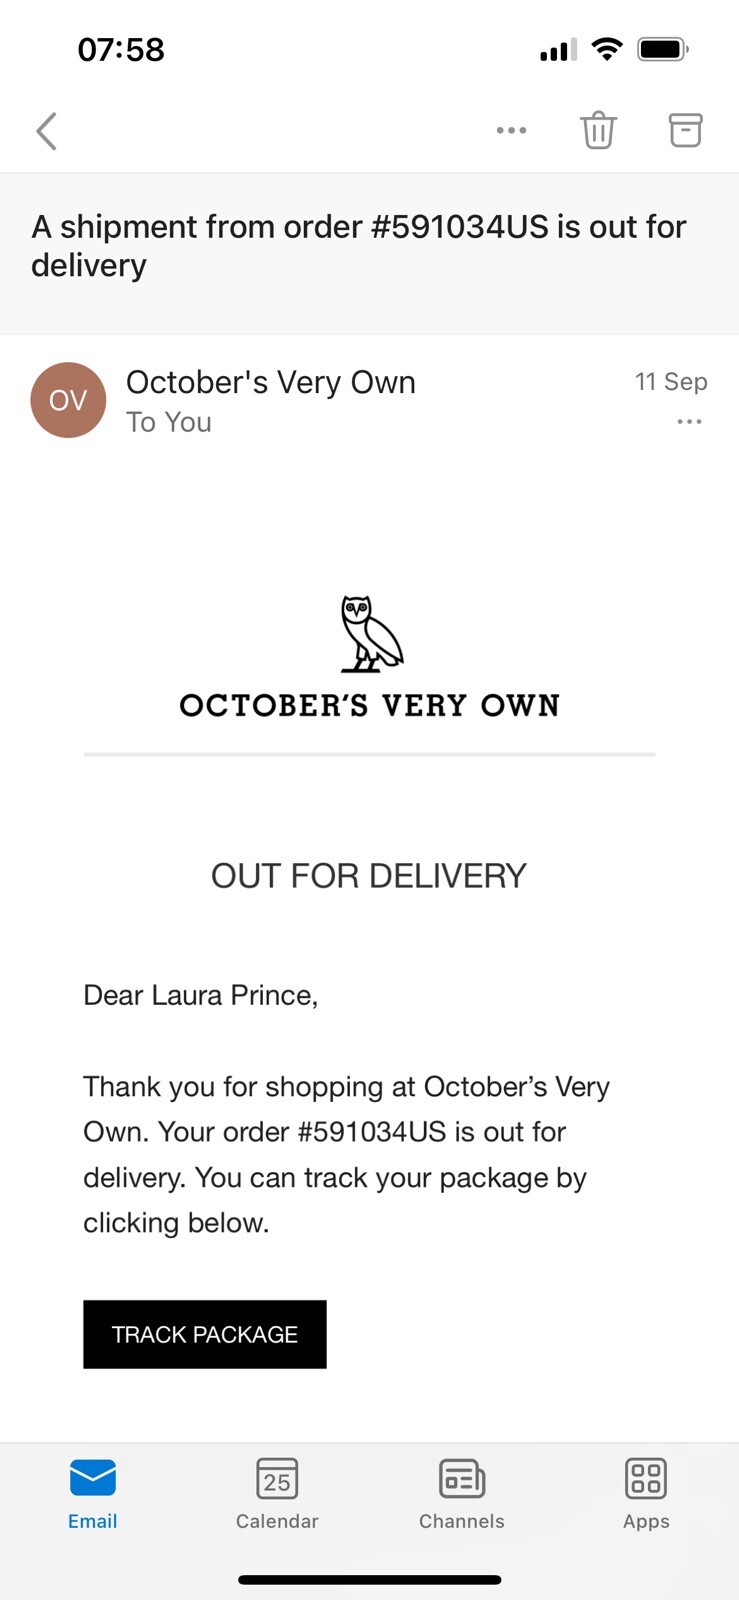The image size is (739, 1600).
Task: Tap the OV sender avatar
Action: (x=68, y=400)
